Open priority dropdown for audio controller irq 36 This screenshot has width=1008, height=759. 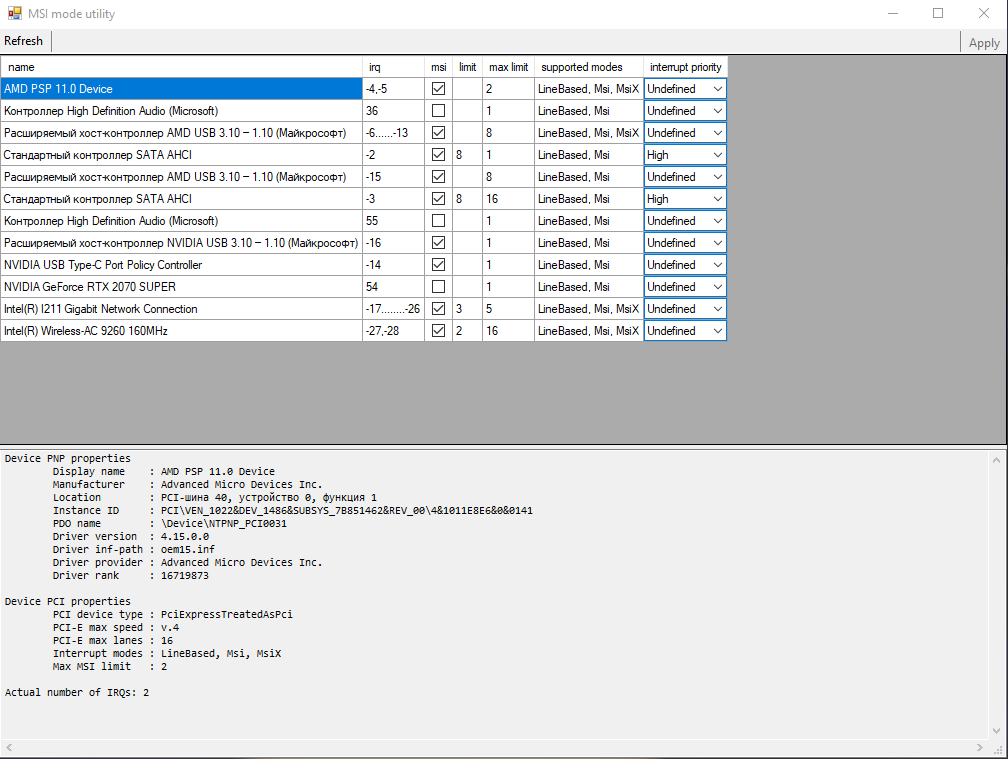(x=685, y=111)
